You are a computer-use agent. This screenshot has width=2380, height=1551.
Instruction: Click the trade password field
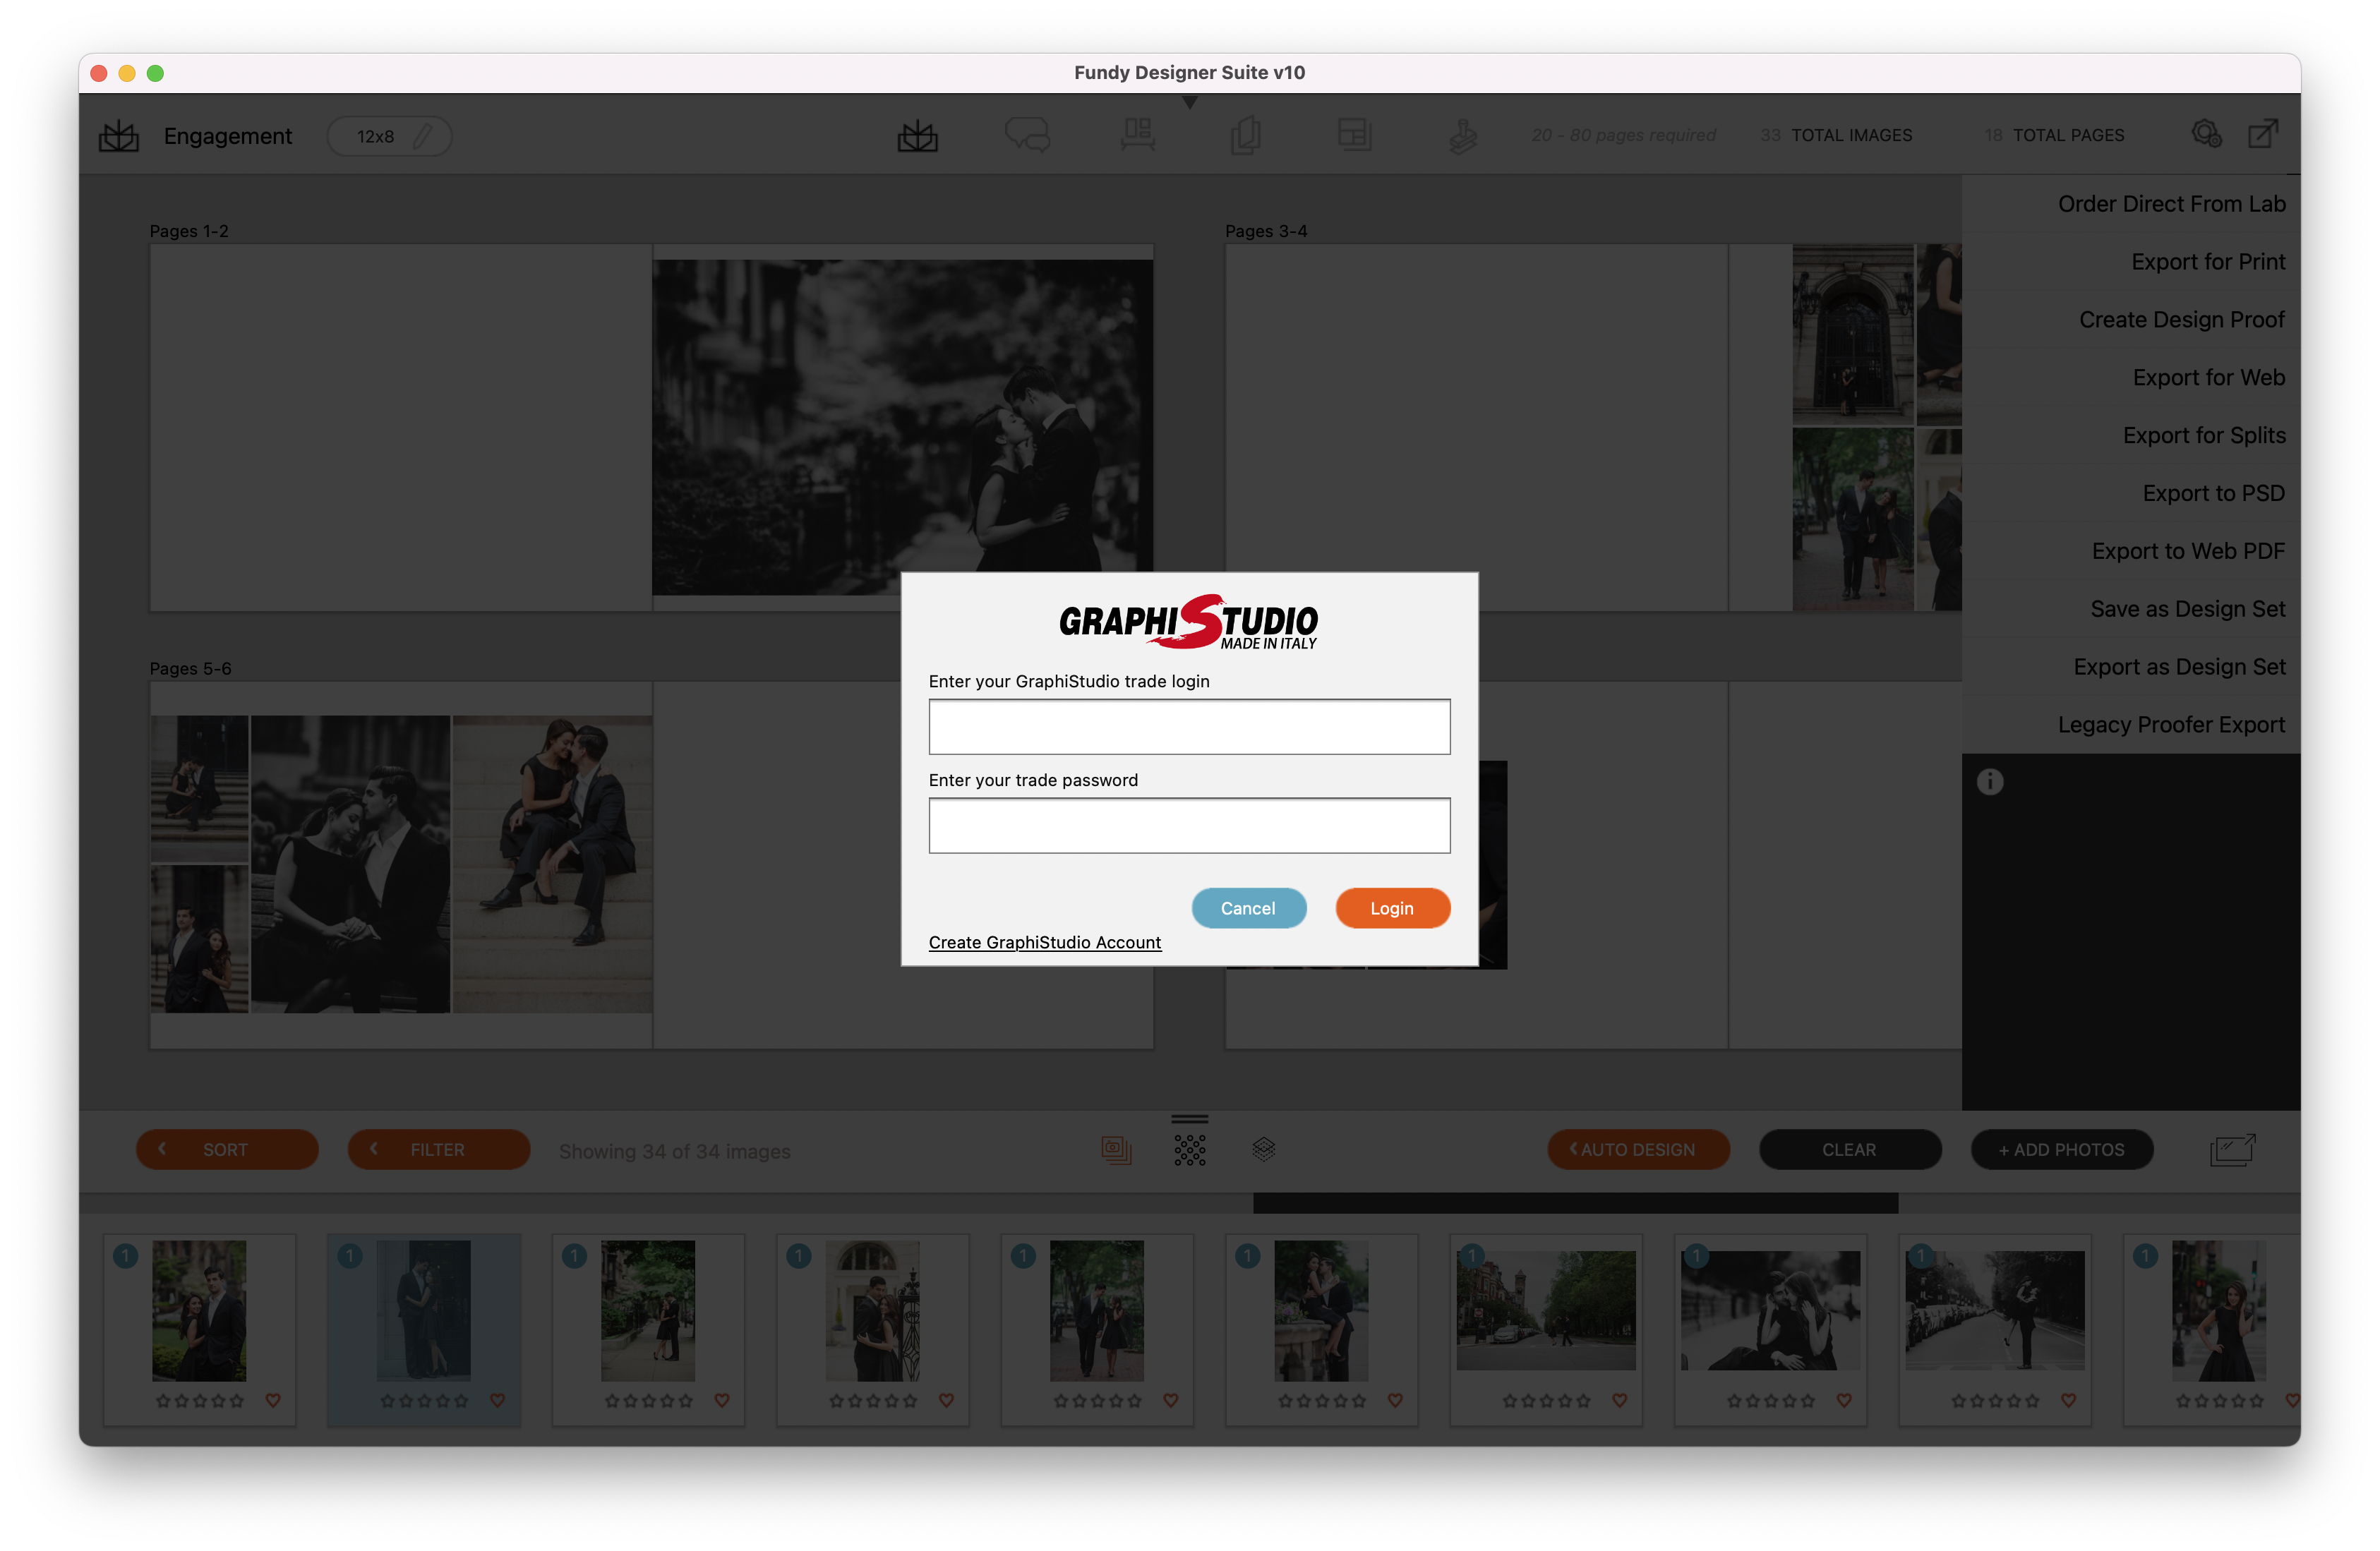click(1189, 826)
